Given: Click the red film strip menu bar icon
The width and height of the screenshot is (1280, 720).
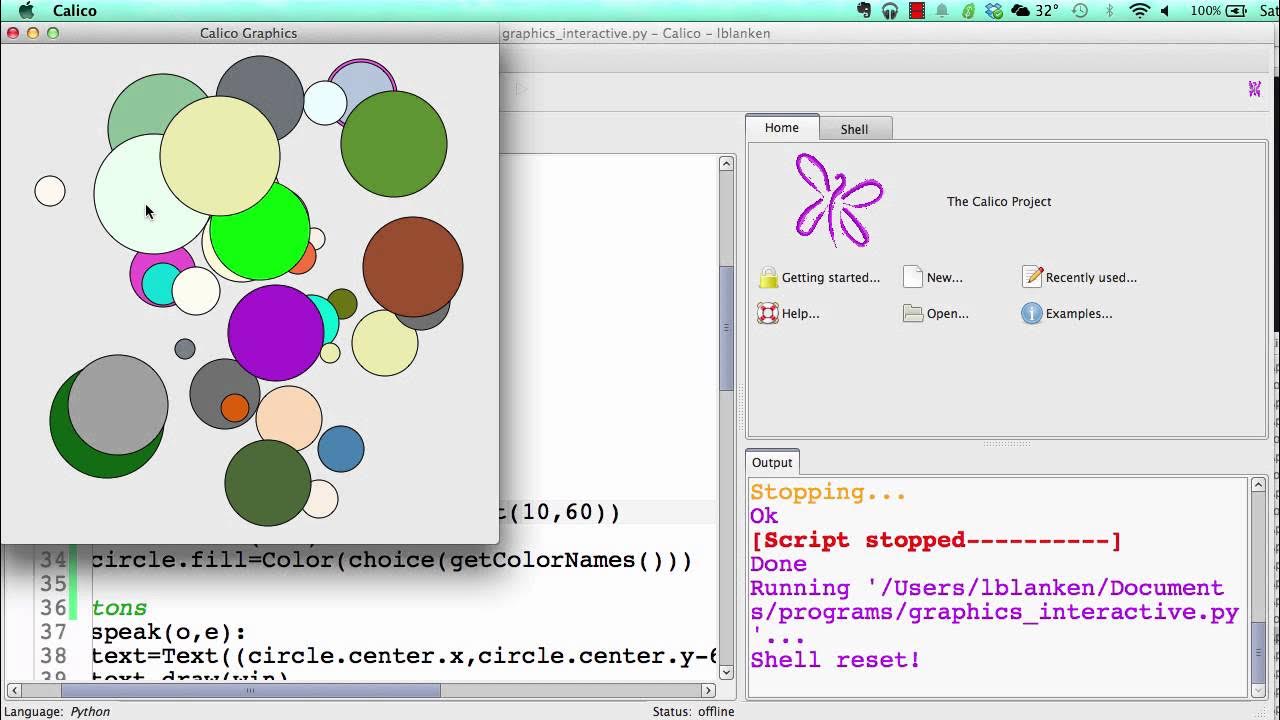Looking at the screenshot, I should [916, 11].
